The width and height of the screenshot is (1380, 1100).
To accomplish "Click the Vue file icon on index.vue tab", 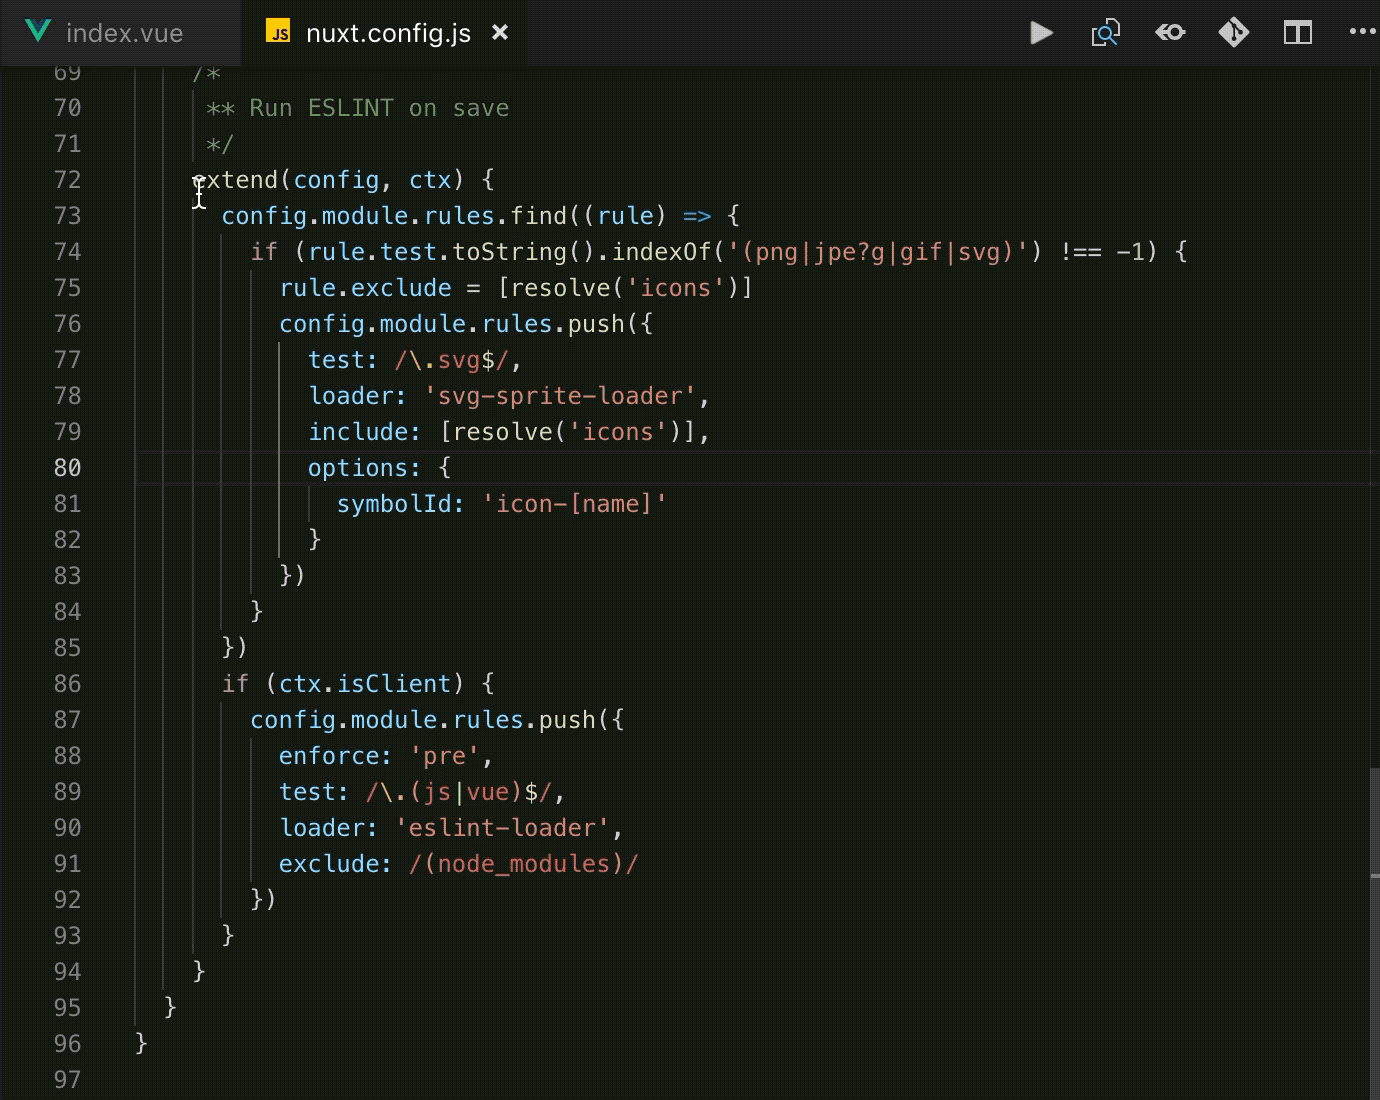I will [38, 32].
